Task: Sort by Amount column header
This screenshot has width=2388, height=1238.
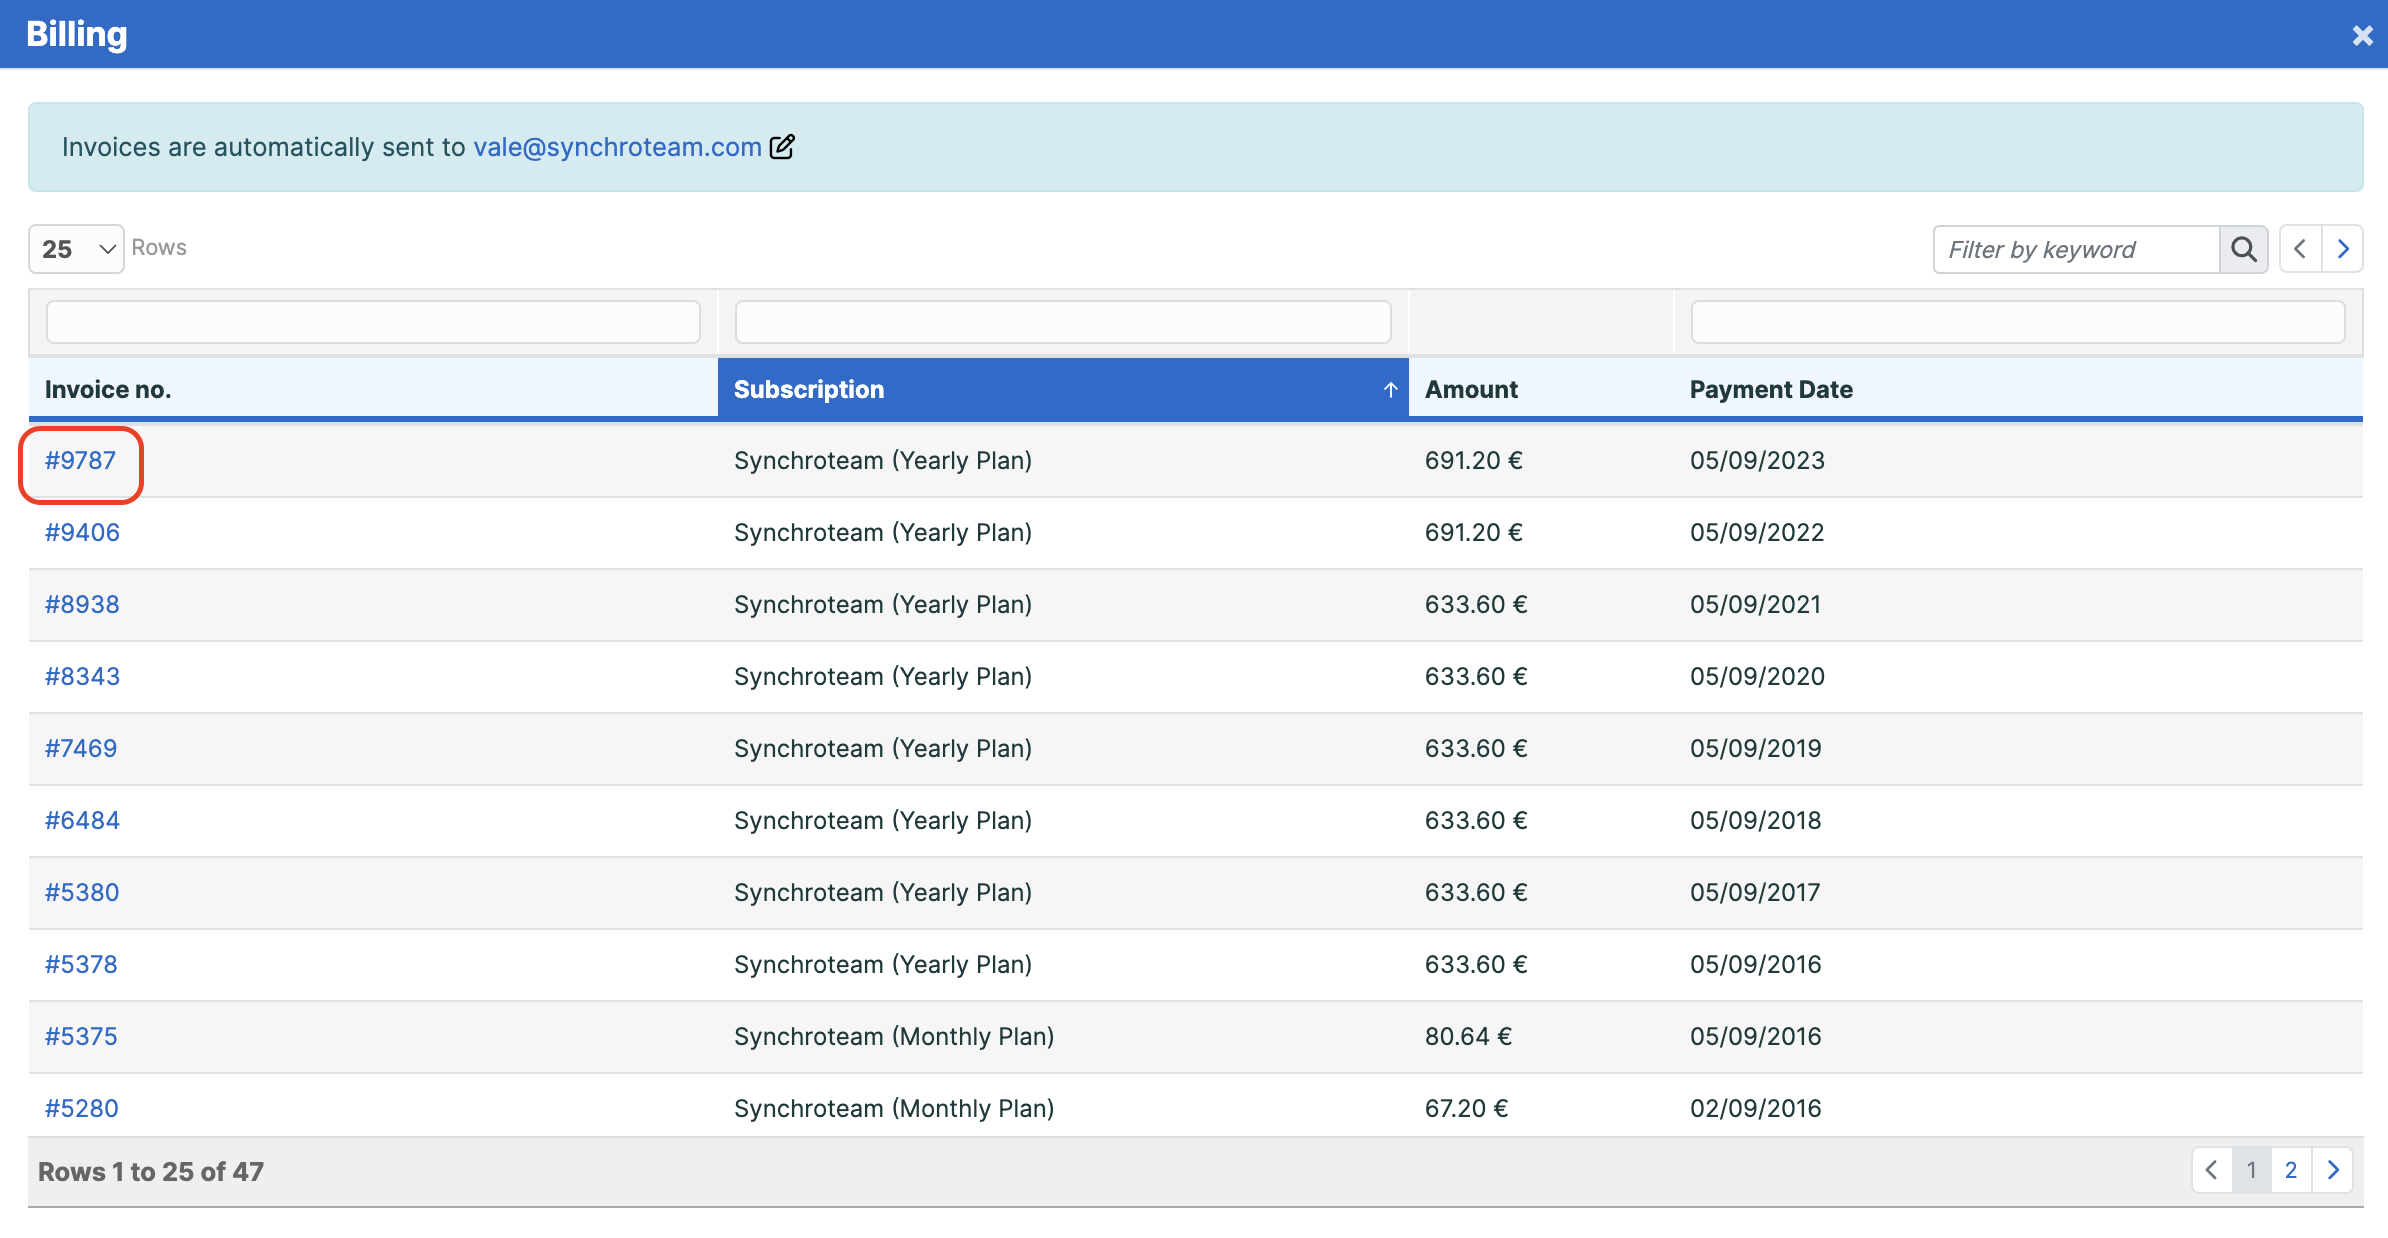Action: click(x=1471, y=390)
